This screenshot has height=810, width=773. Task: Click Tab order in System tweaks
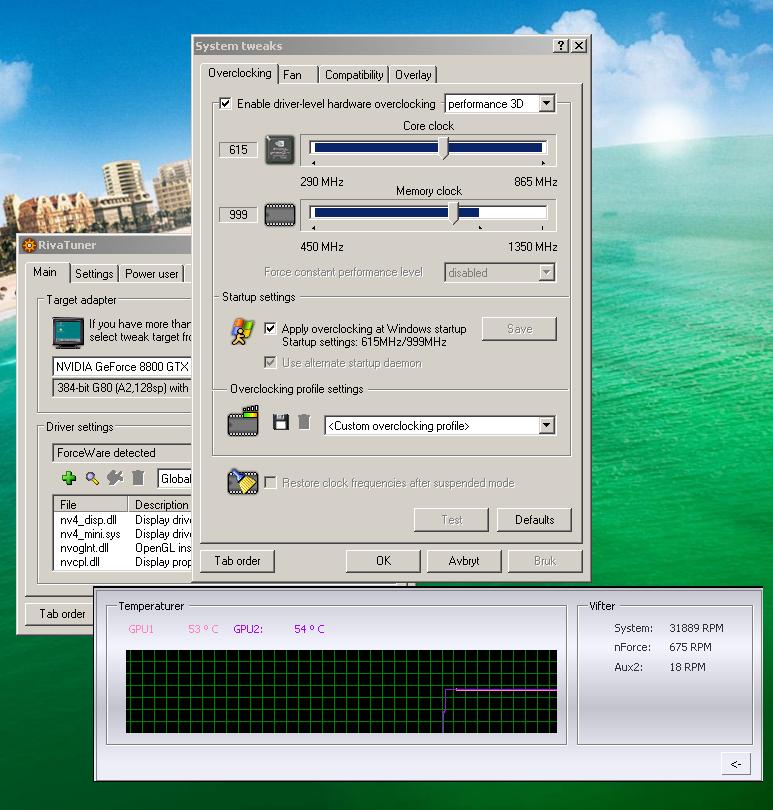point(237,561)
